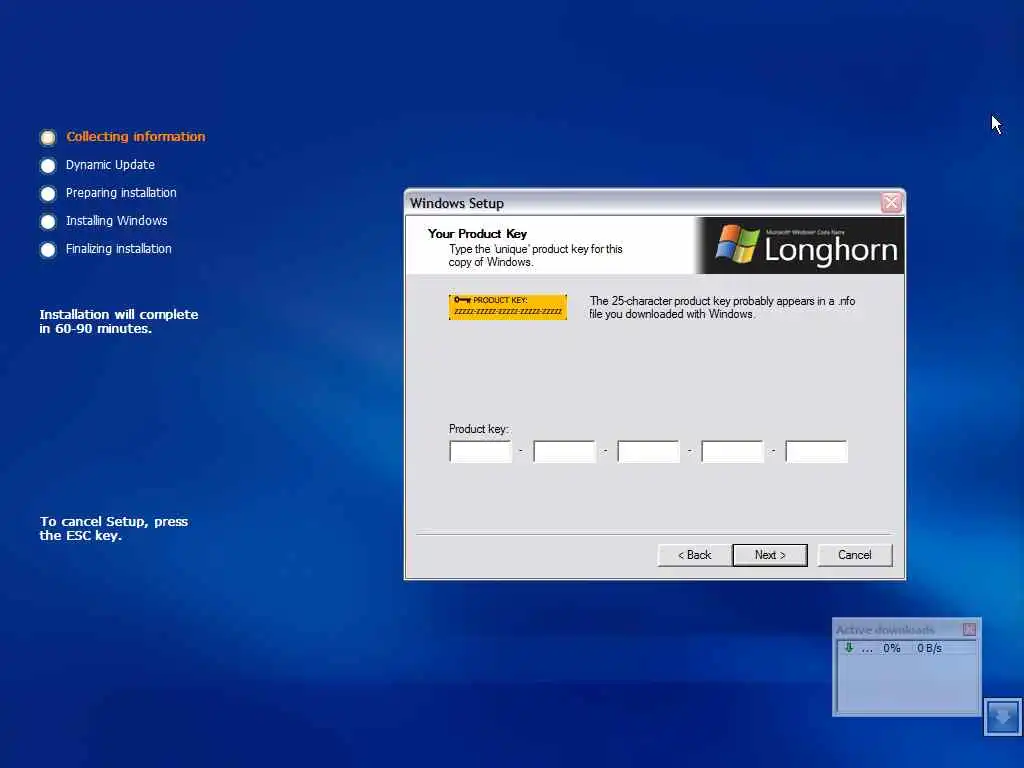Image resolution: width=1024 pixels, height=768 pixels.
Task: Click the Preparing installation step bullet
Action: click(48, 194)
